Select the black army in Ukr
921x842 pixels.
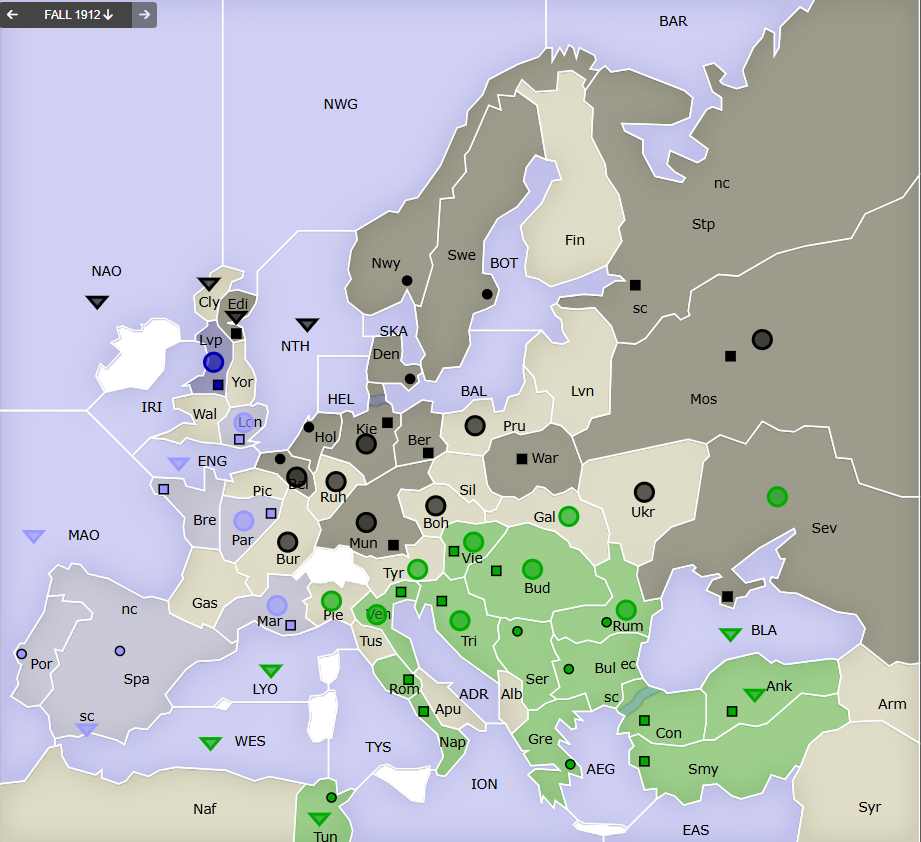pyautogui.click(x=644, y=492)
